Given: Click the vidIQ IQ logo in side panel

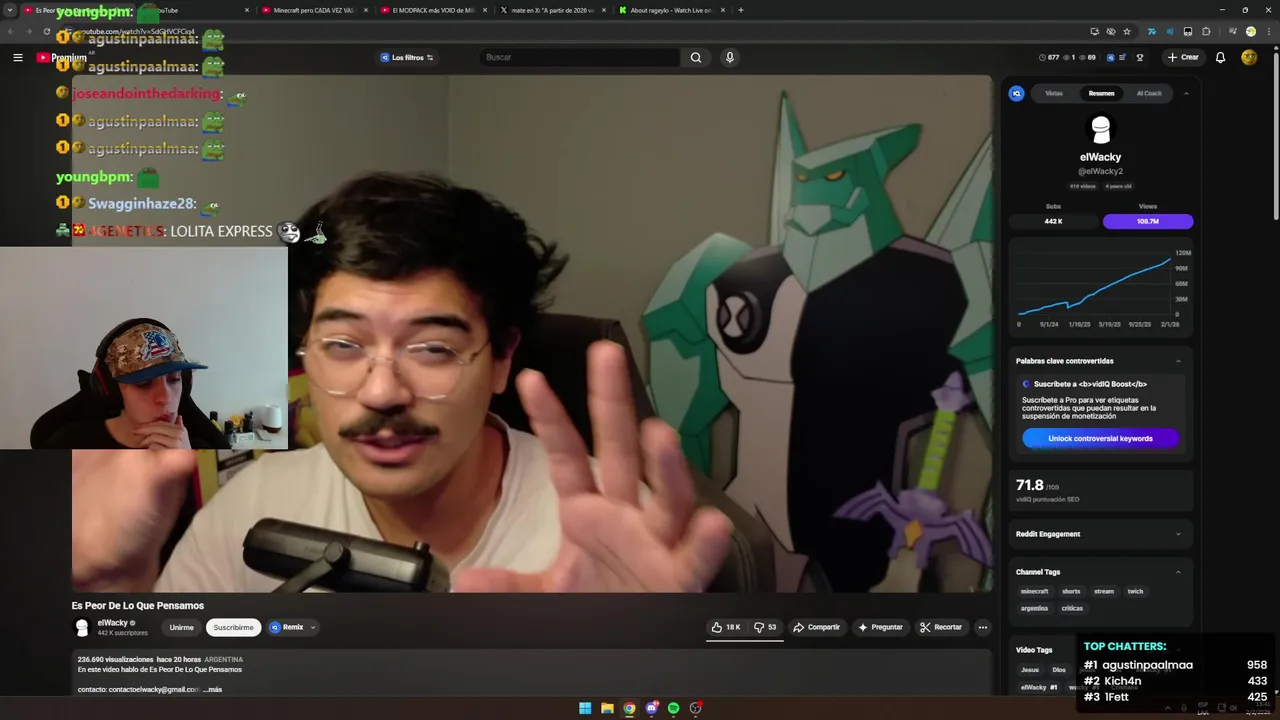Looking at the screenshot, I should (1017, 93).
